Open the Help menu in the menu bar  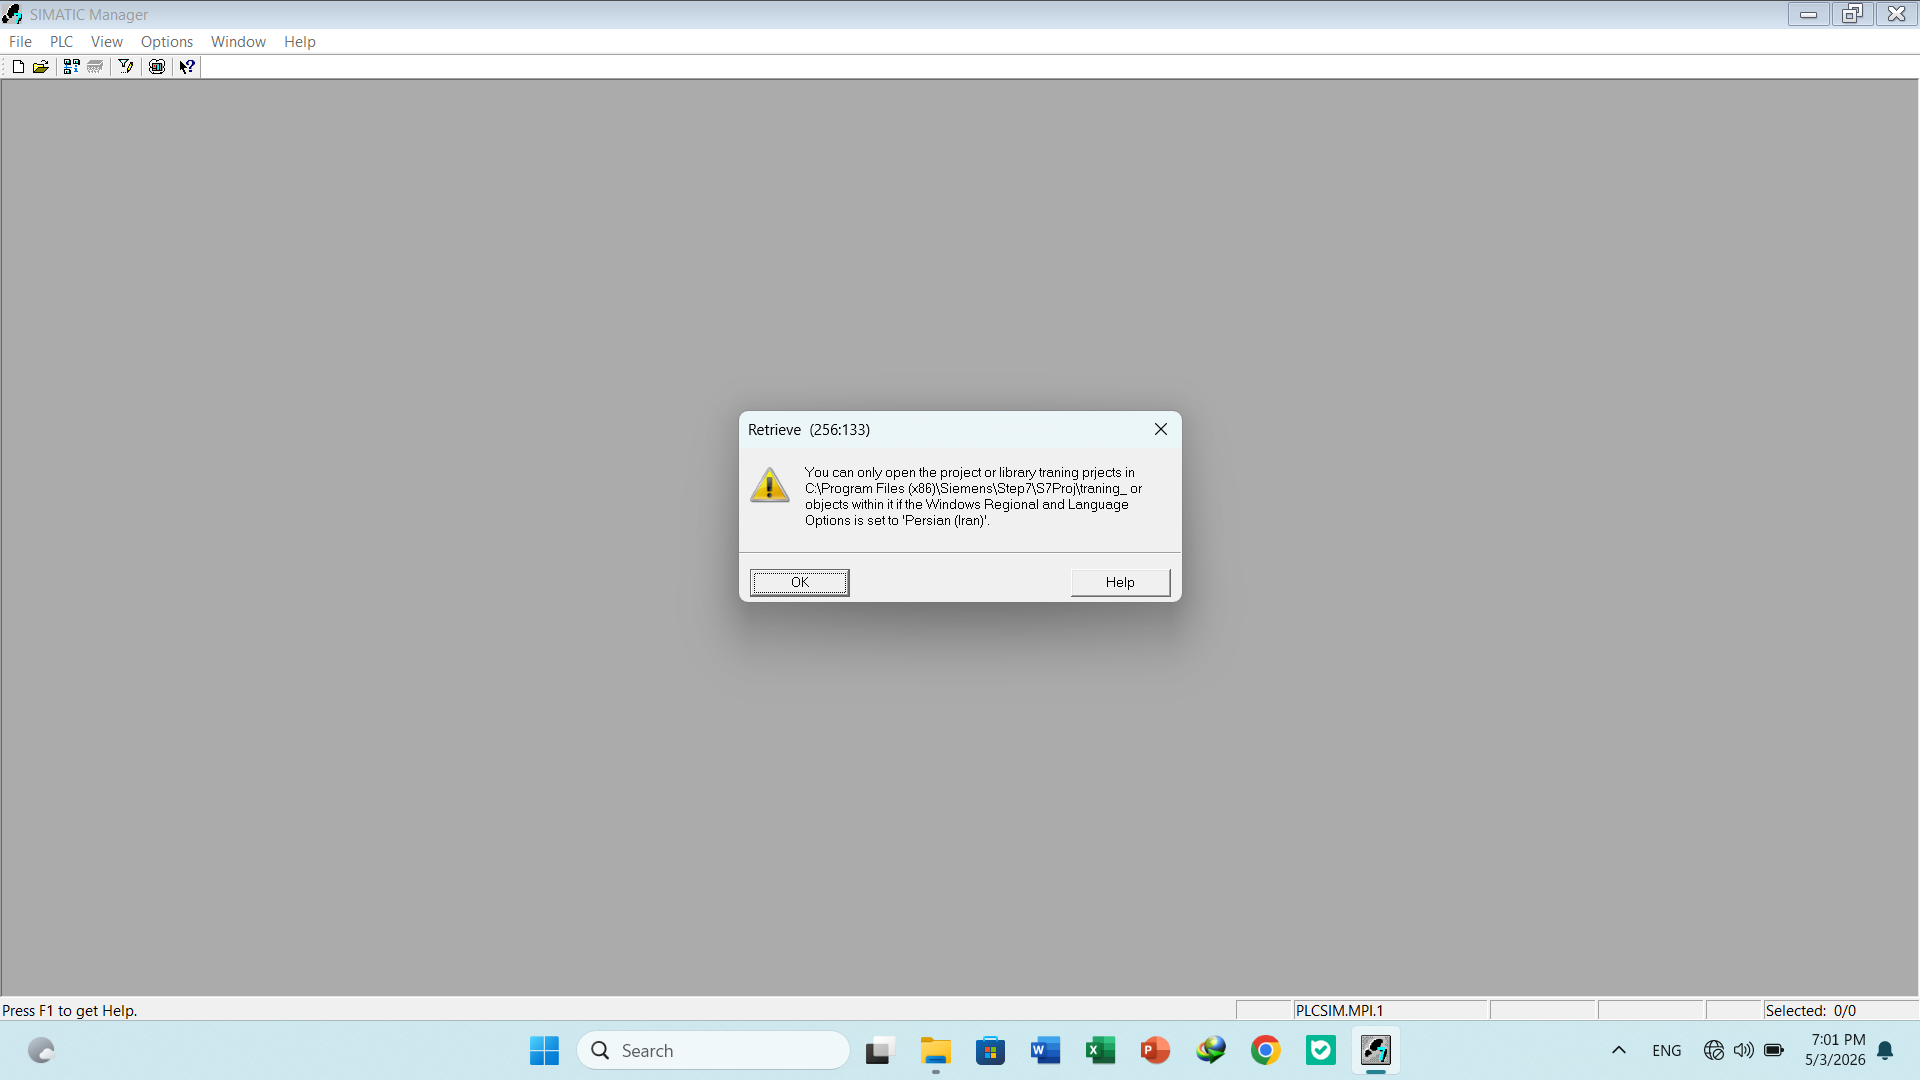tap(299, 42)
